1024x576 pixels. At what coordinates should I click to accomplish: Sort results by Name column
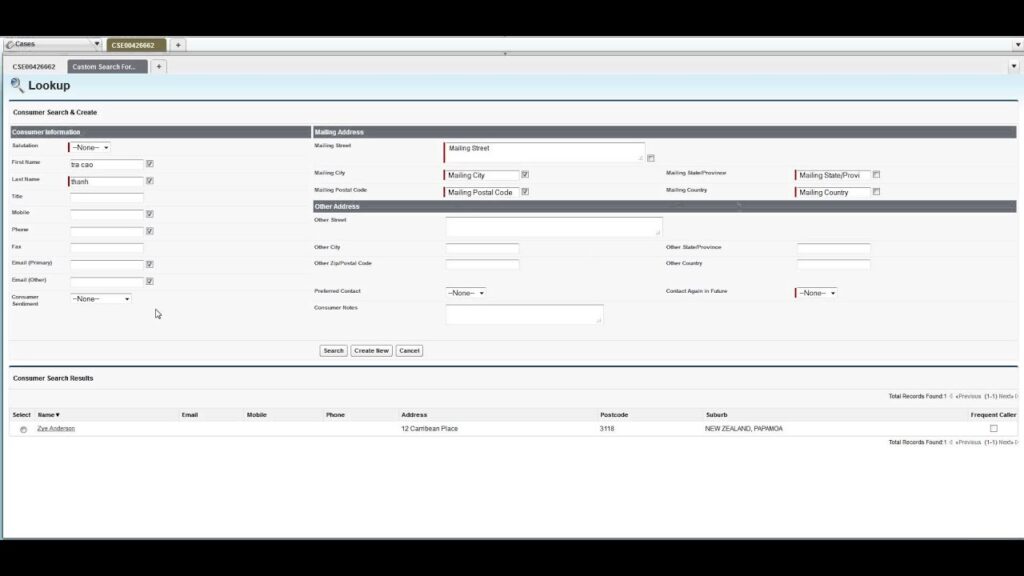point(48,415)
